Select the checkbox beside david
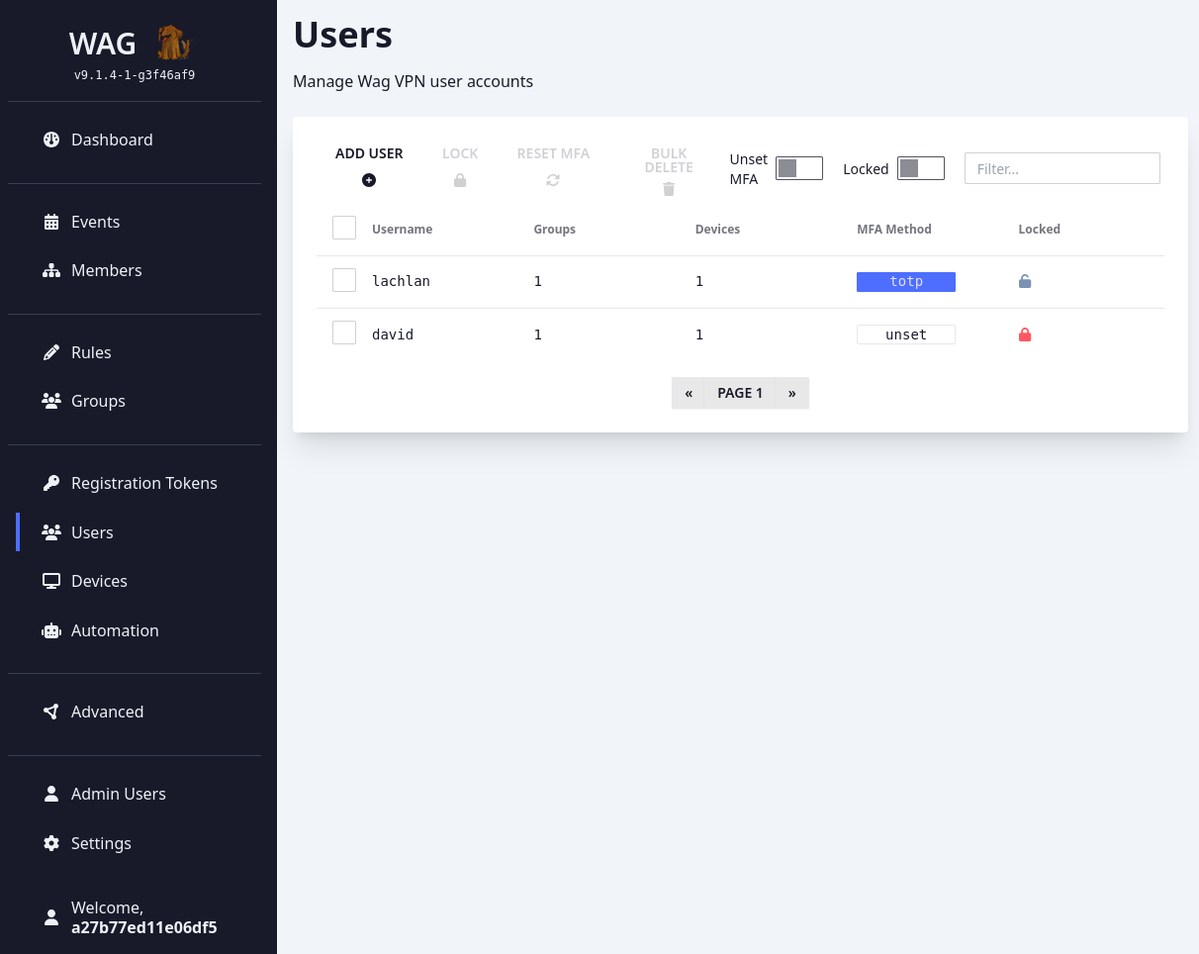The image size is (1199, 954). pyautogui.click(x=344, y=333)
